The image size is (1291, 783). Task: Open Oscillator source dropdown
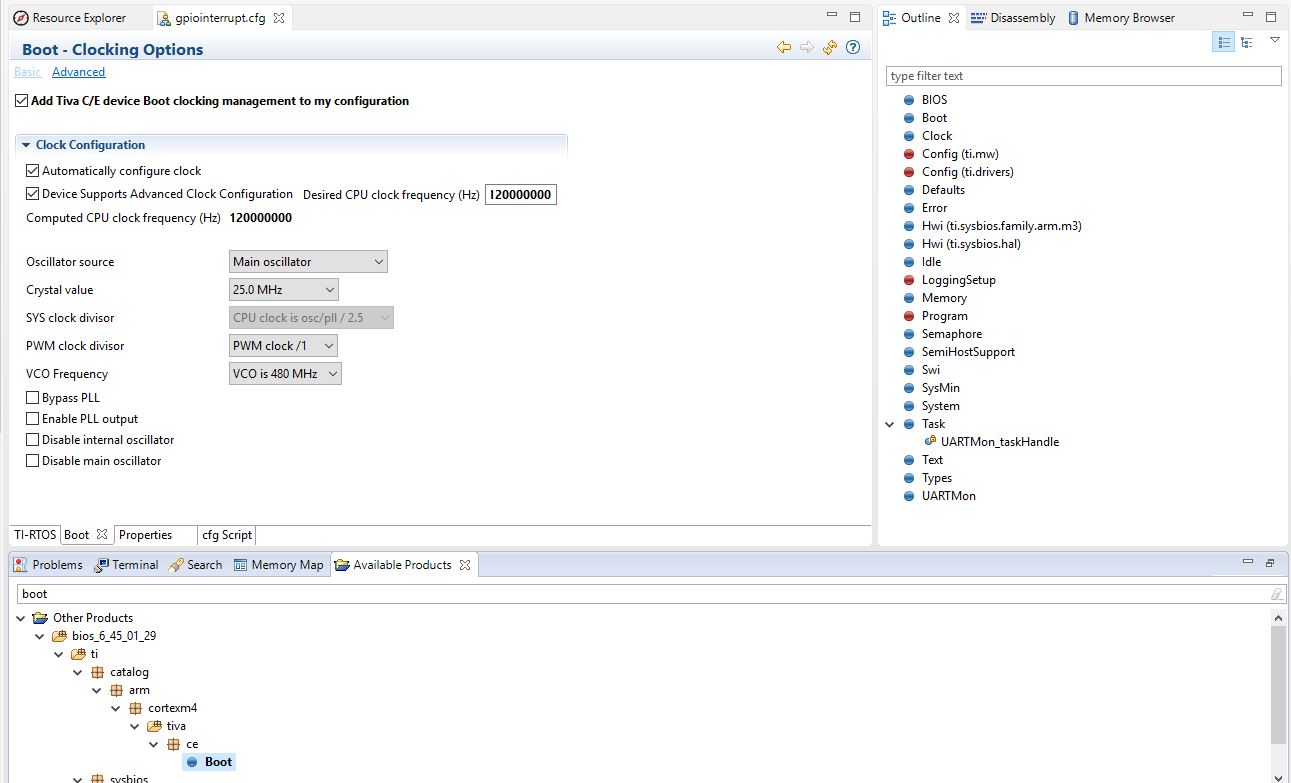pos(308,262)
